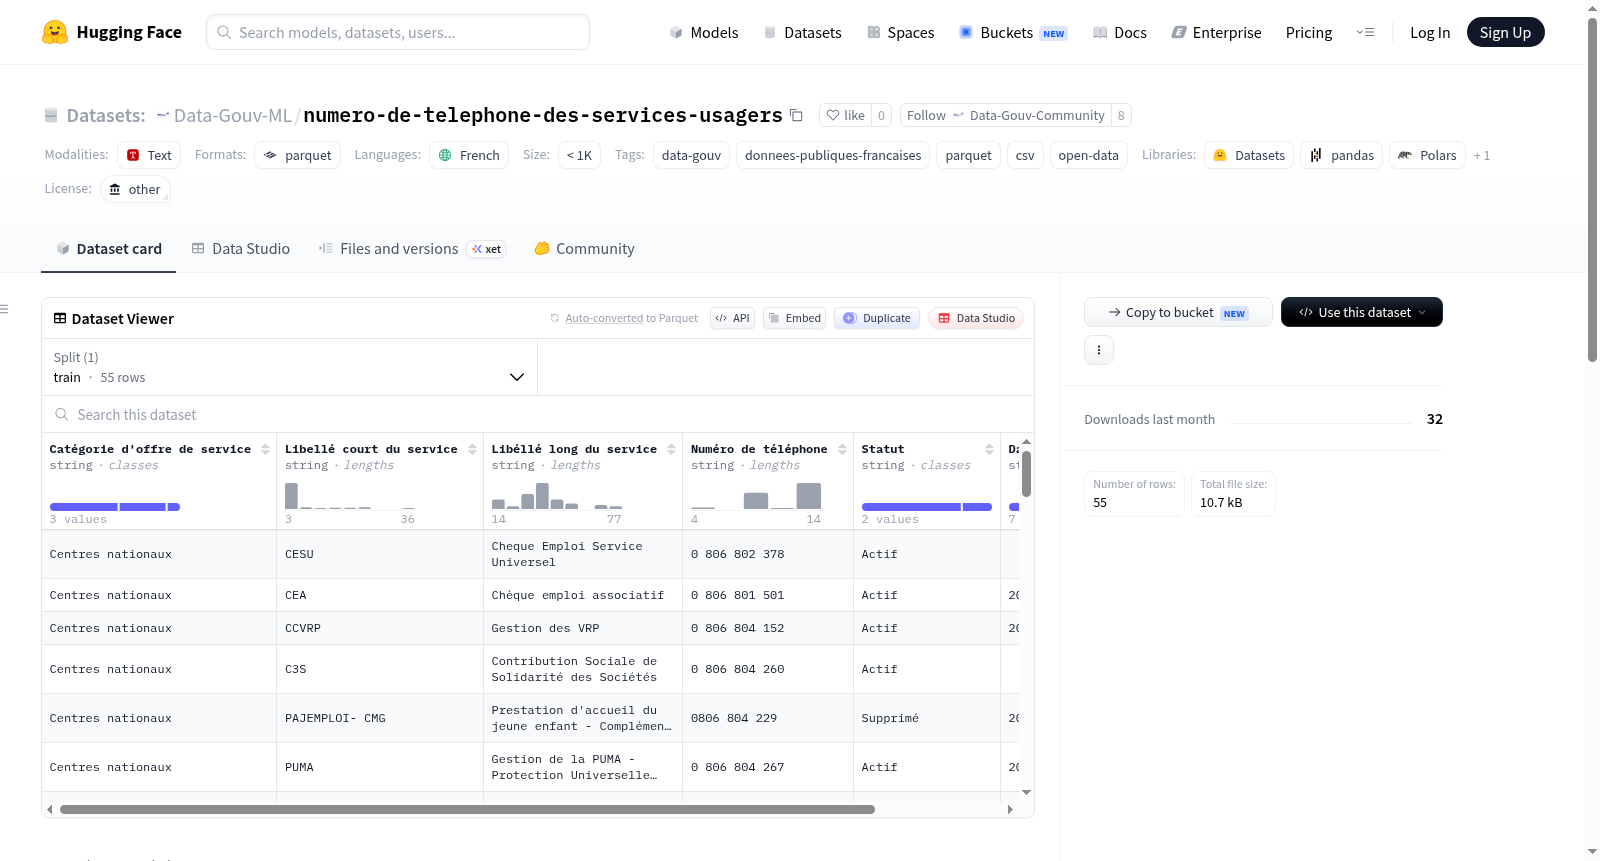Click the French language tag

click(x=469, y=155)
